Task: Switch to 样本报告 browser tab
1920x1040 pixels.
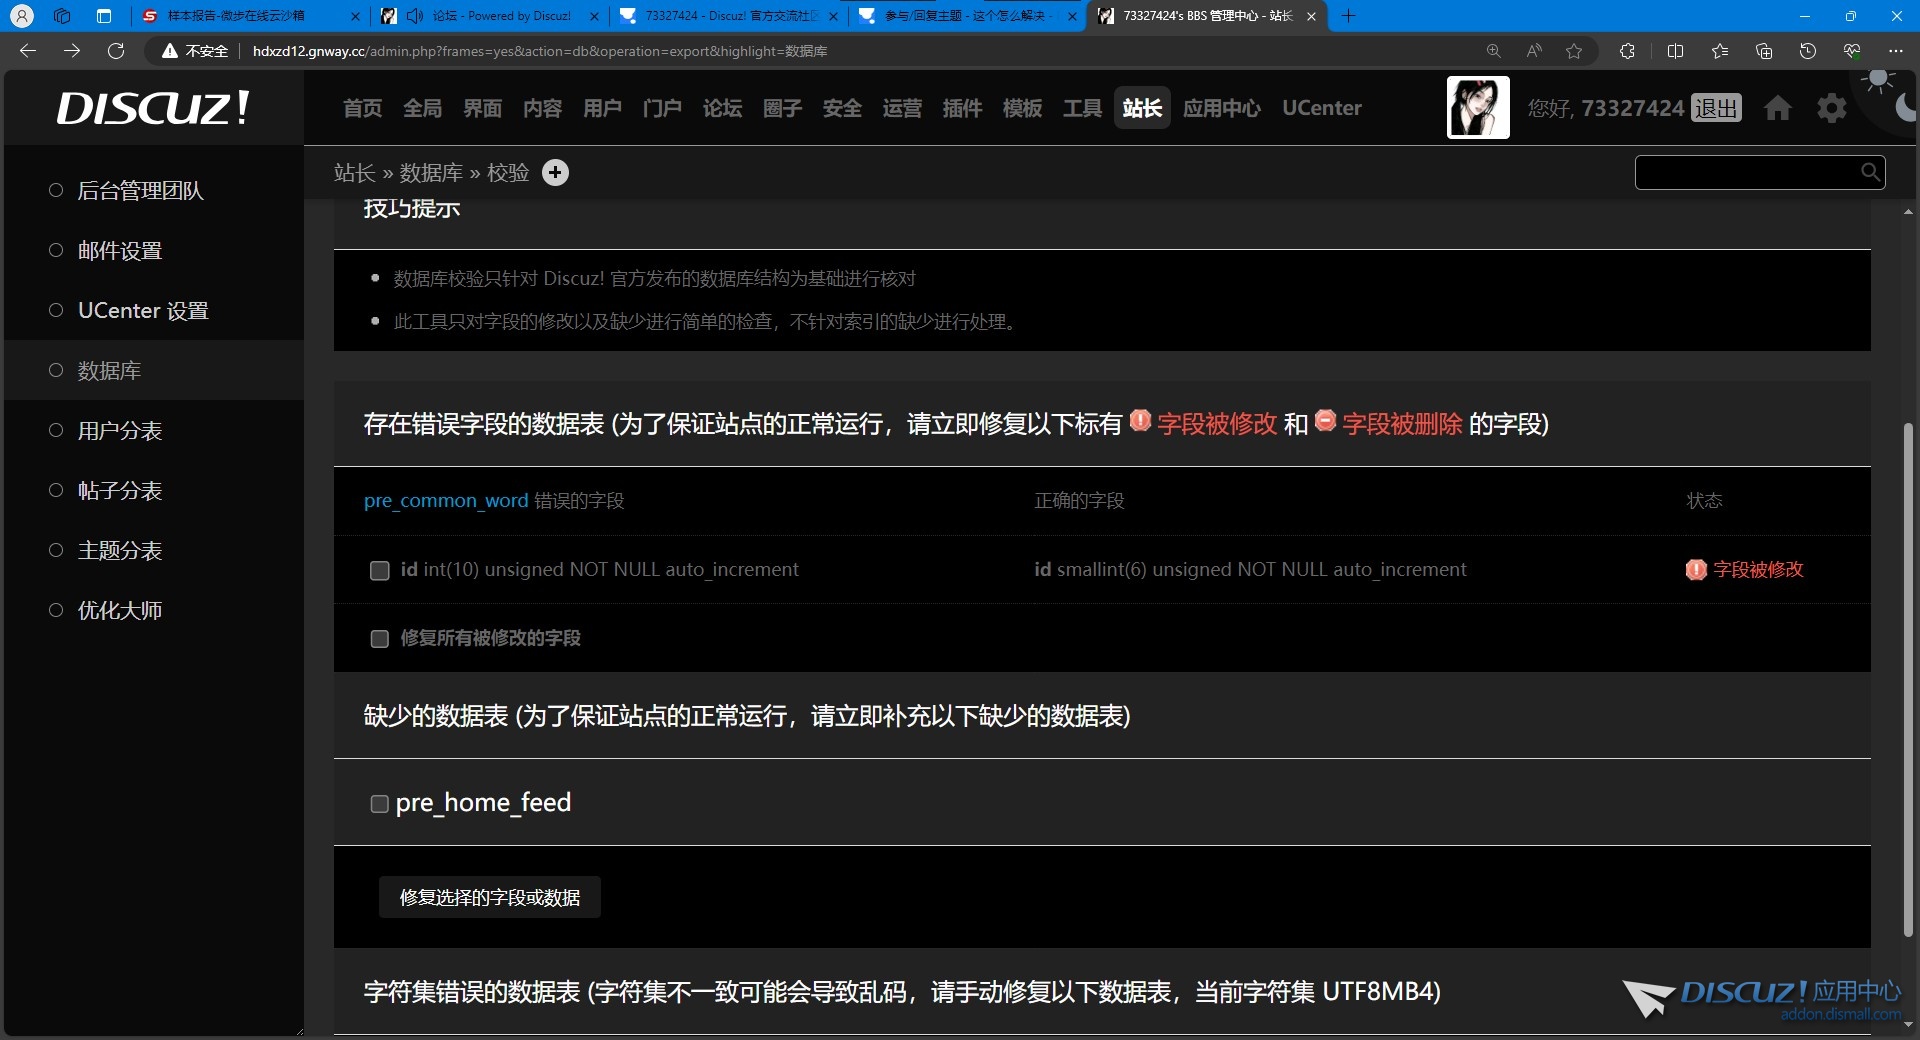Action: click(250, 16)
